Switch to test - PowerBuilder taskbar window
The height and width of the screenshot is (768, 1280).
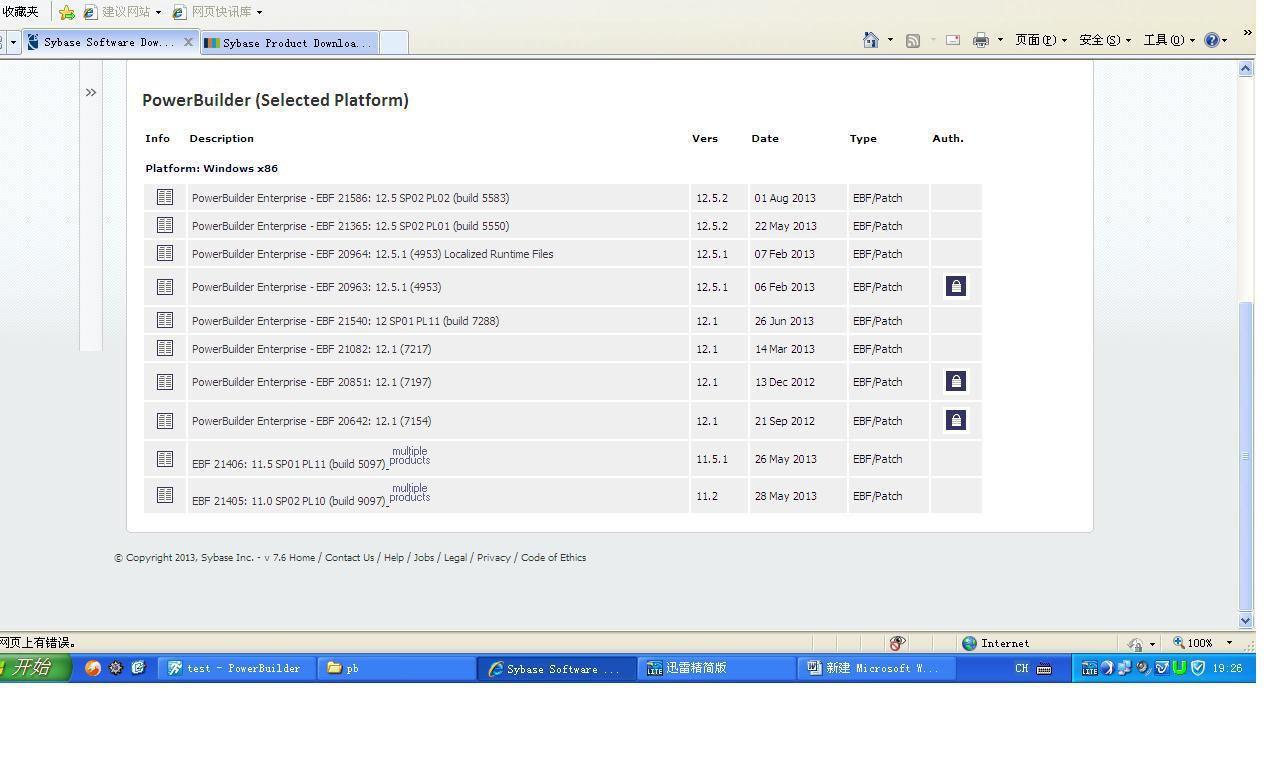(237, 668)
